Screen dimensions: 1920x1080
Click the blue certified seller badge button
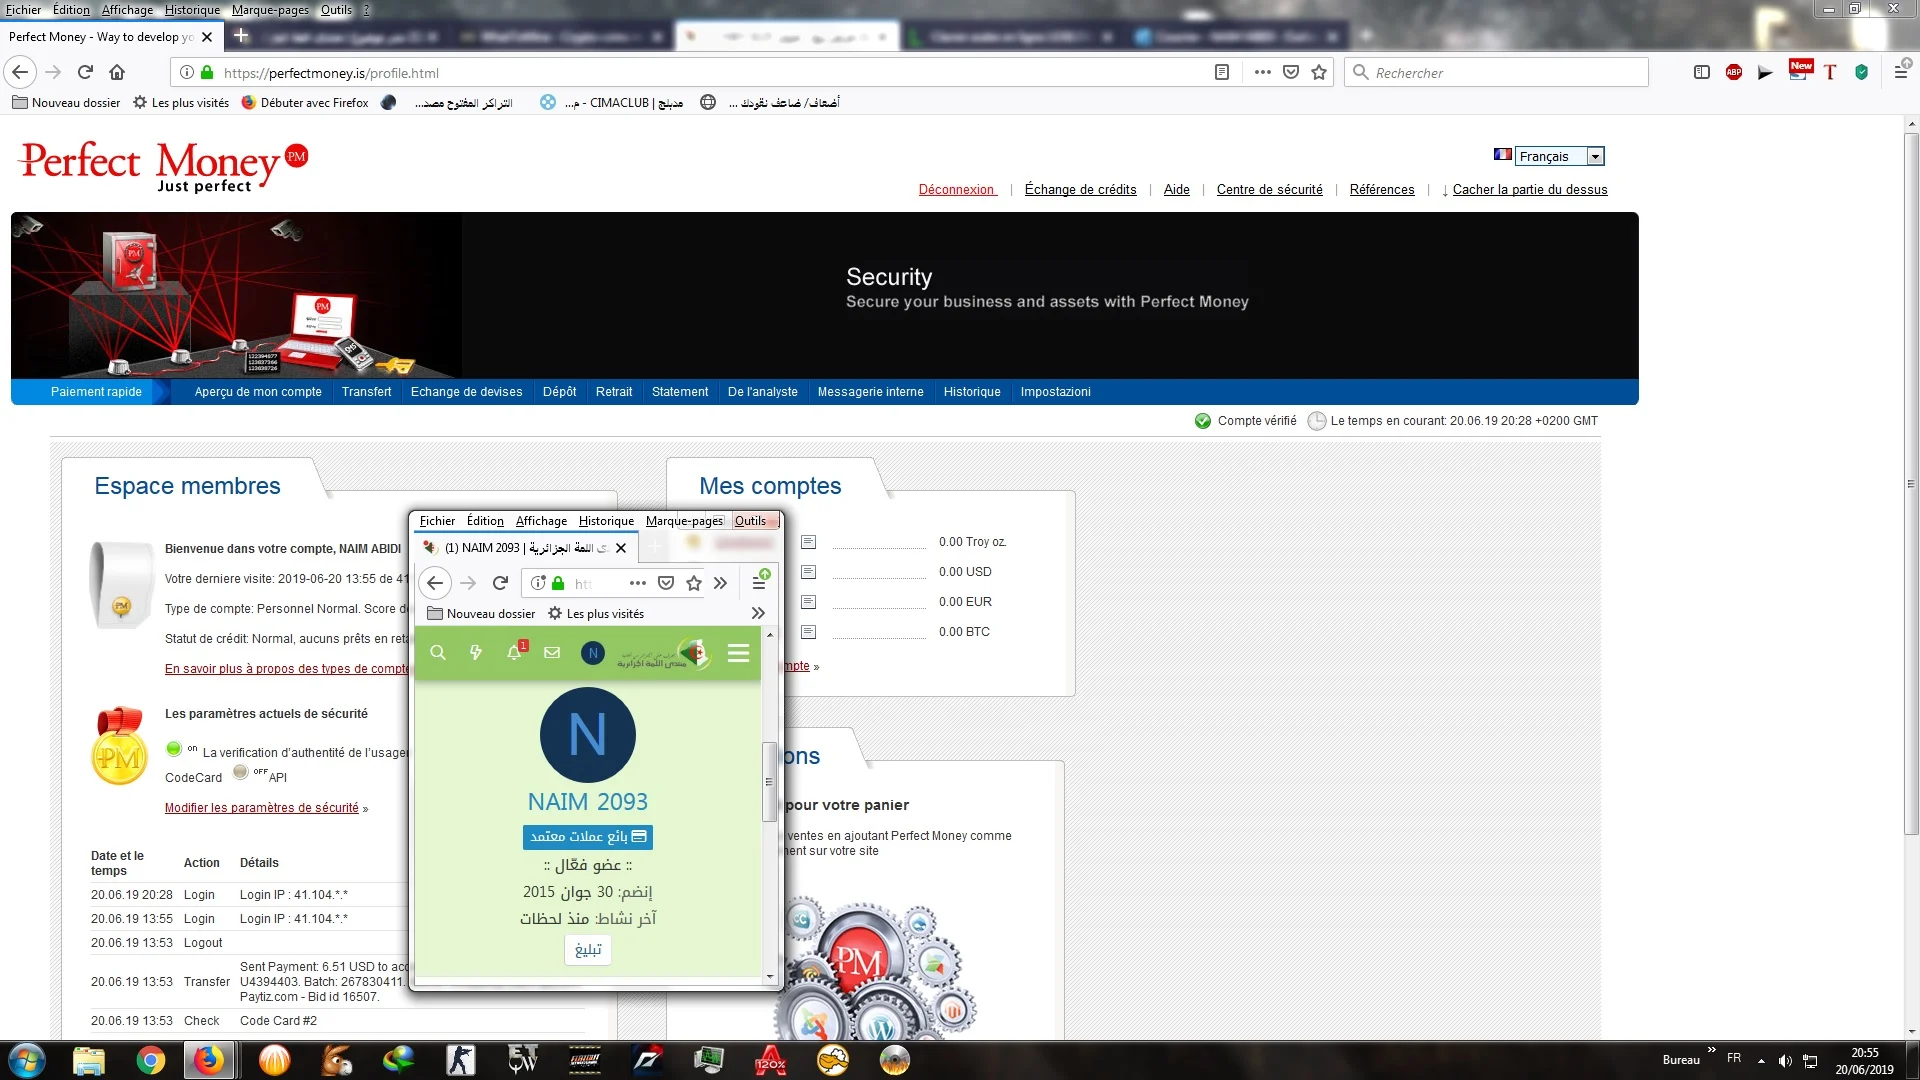588,836
